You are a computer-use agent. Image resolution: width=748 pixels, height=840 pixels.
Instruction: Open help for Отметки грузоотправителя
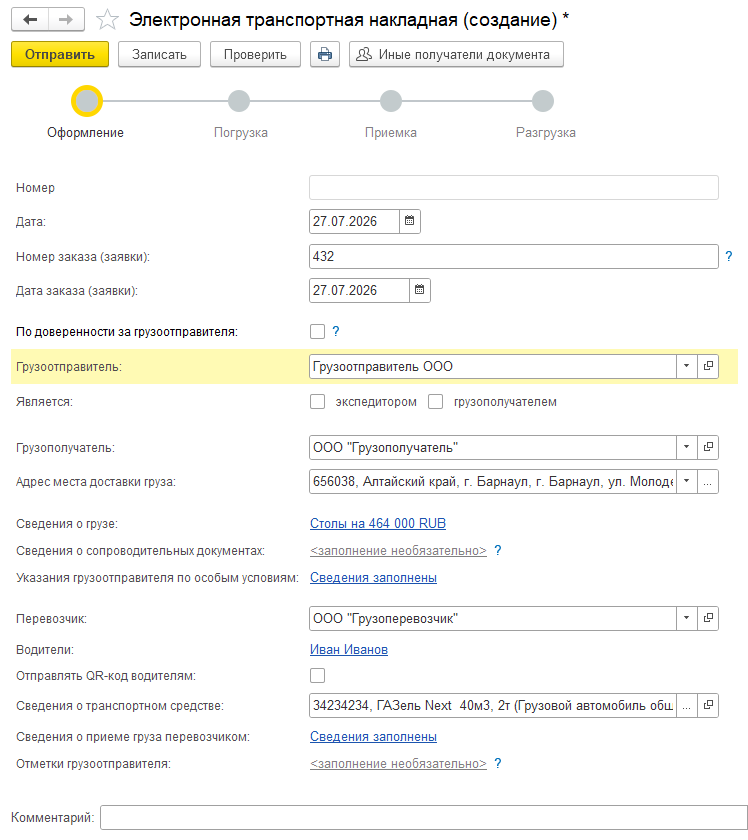coord(498,763)
